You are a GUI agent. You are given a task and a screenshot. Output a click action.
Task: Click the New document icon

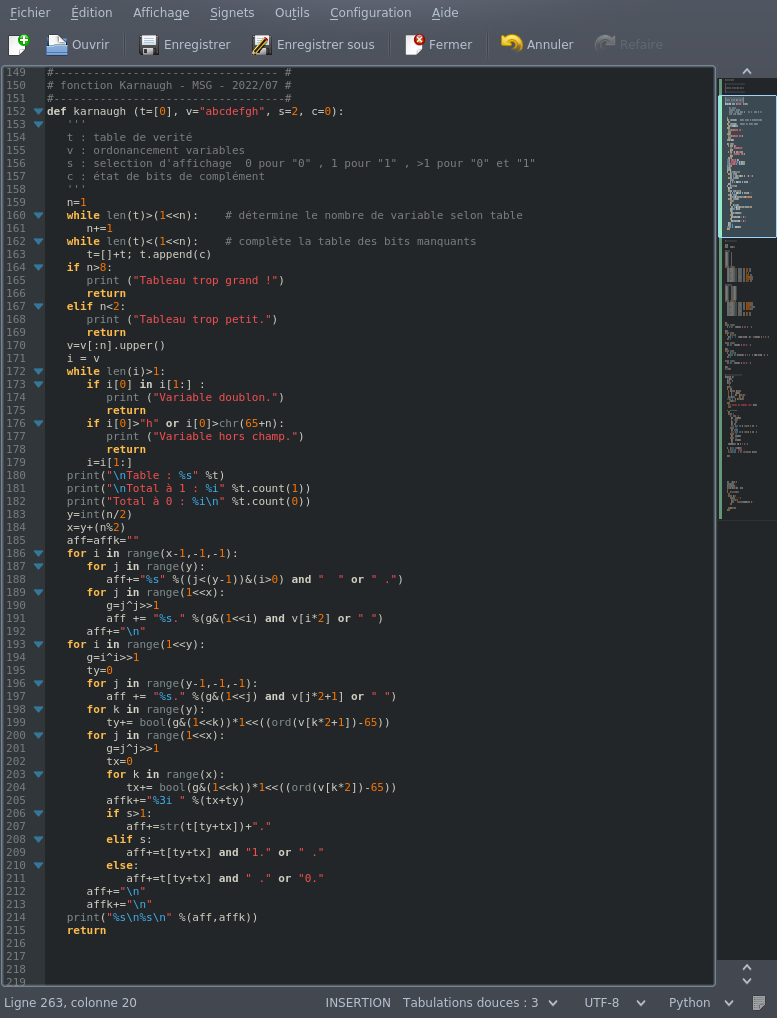tap(19, 44)
